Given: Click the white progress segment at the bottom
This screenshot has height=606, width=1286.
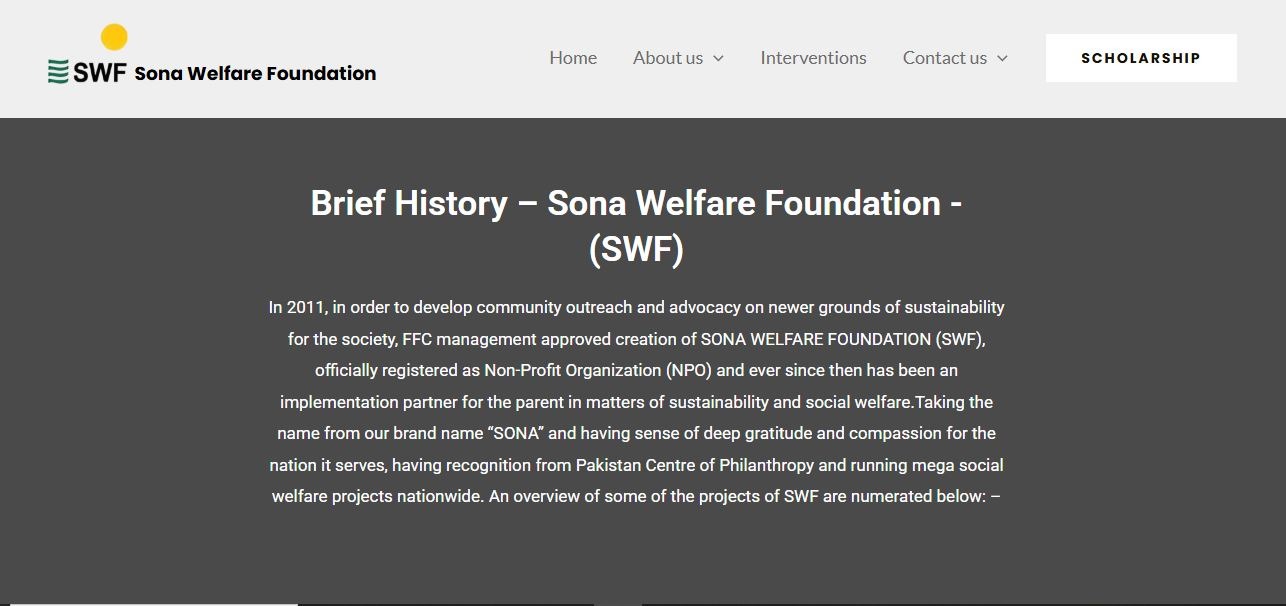Looking at the screenshot, I should 150,601.
